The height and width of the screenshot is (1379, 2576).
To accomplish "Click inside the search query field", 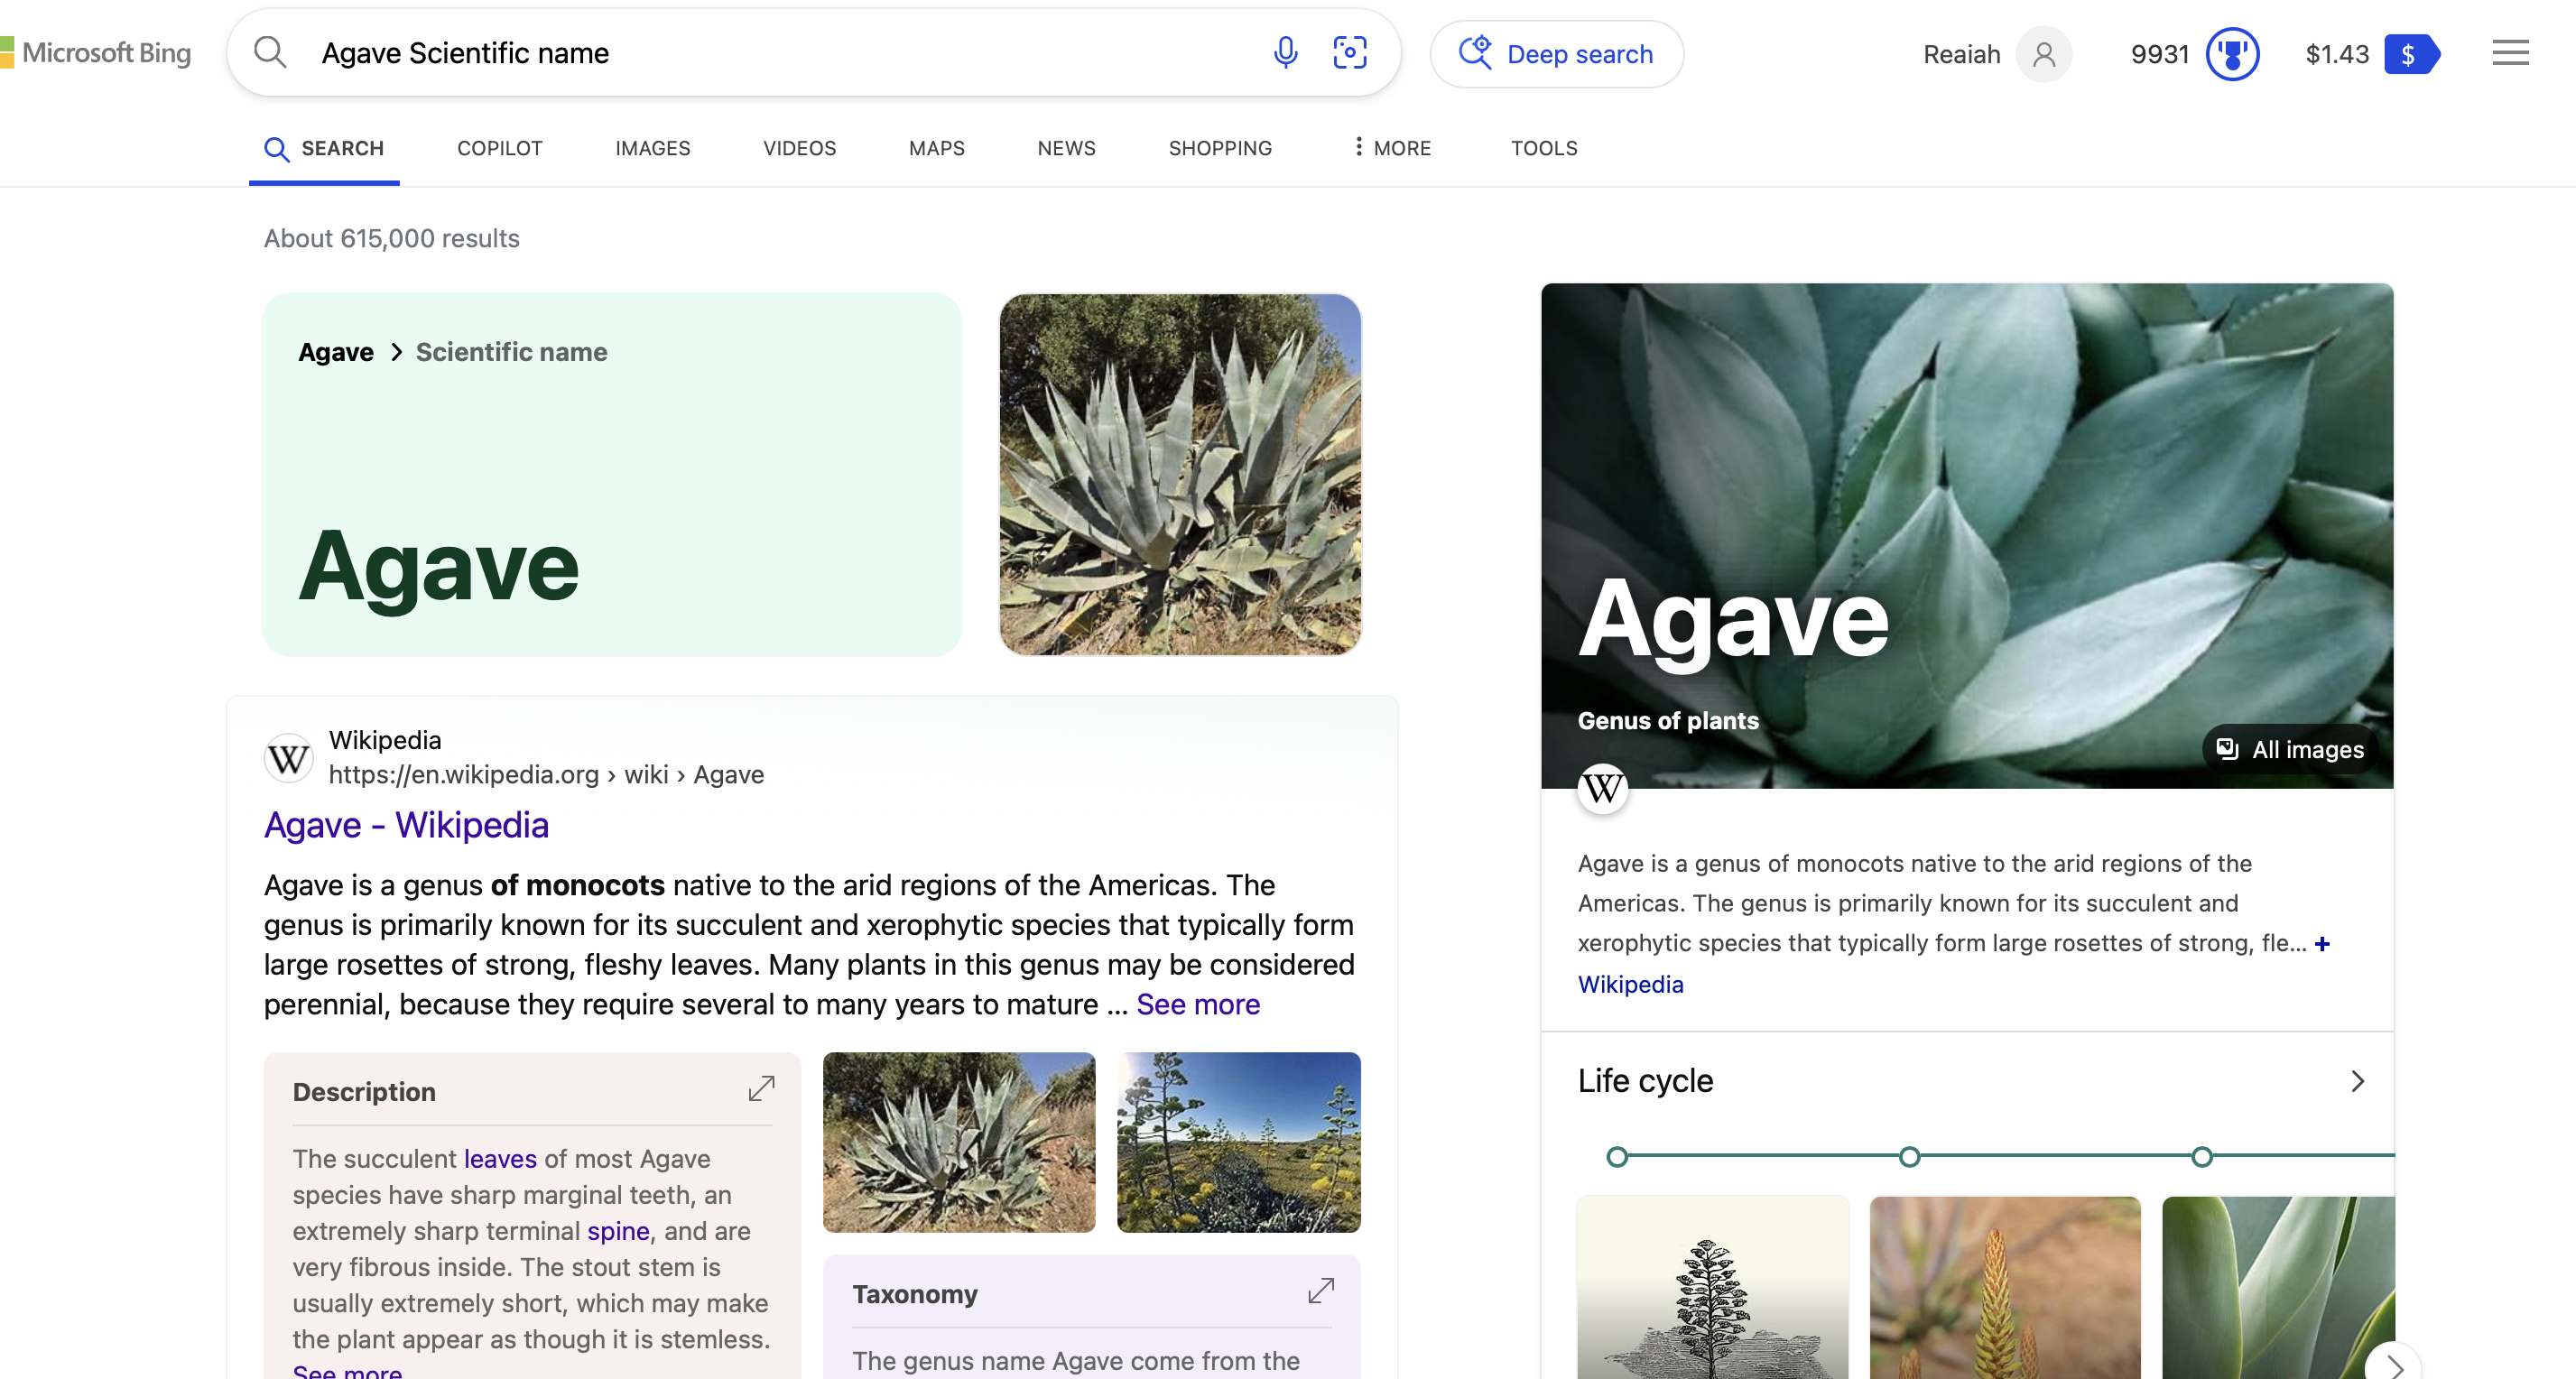I will (780, 53).
